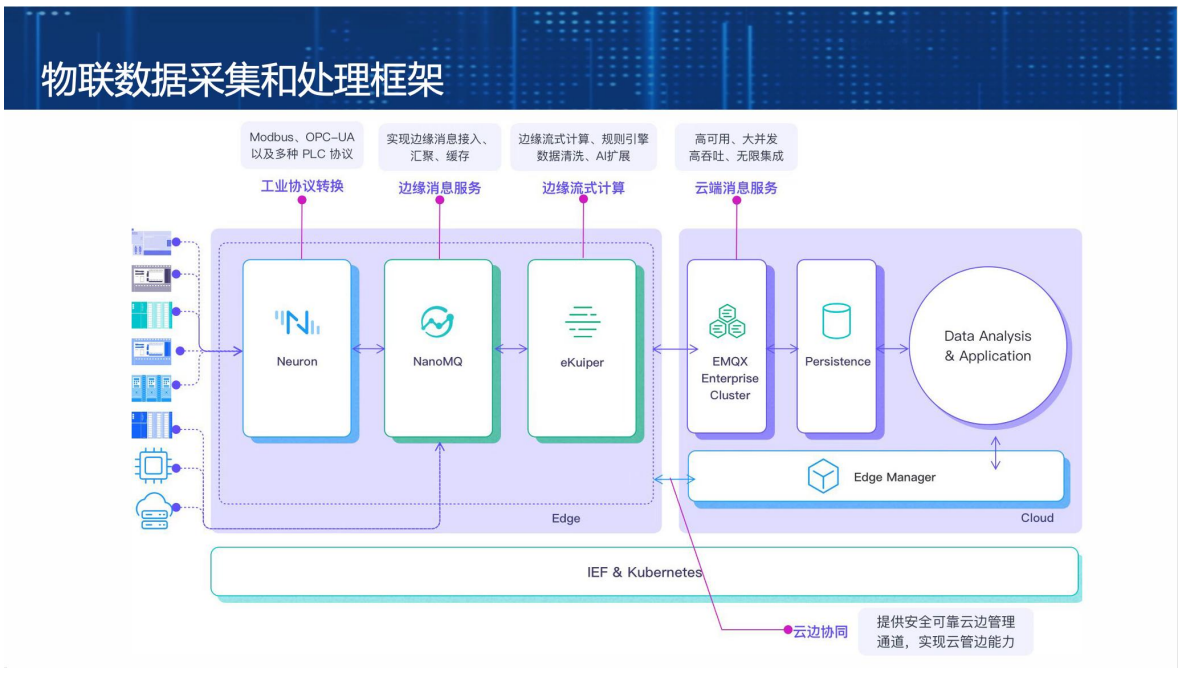Click the Data Analysis & Application circle

988,345
